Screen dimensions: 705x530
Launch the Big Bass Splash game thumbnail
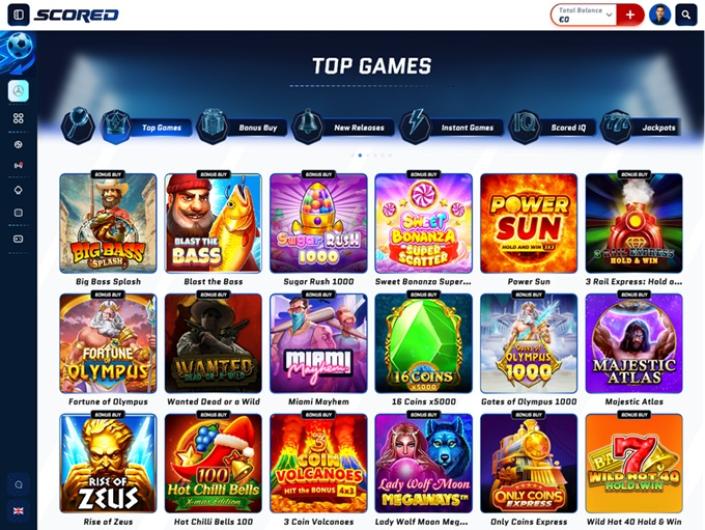[108, 223]
